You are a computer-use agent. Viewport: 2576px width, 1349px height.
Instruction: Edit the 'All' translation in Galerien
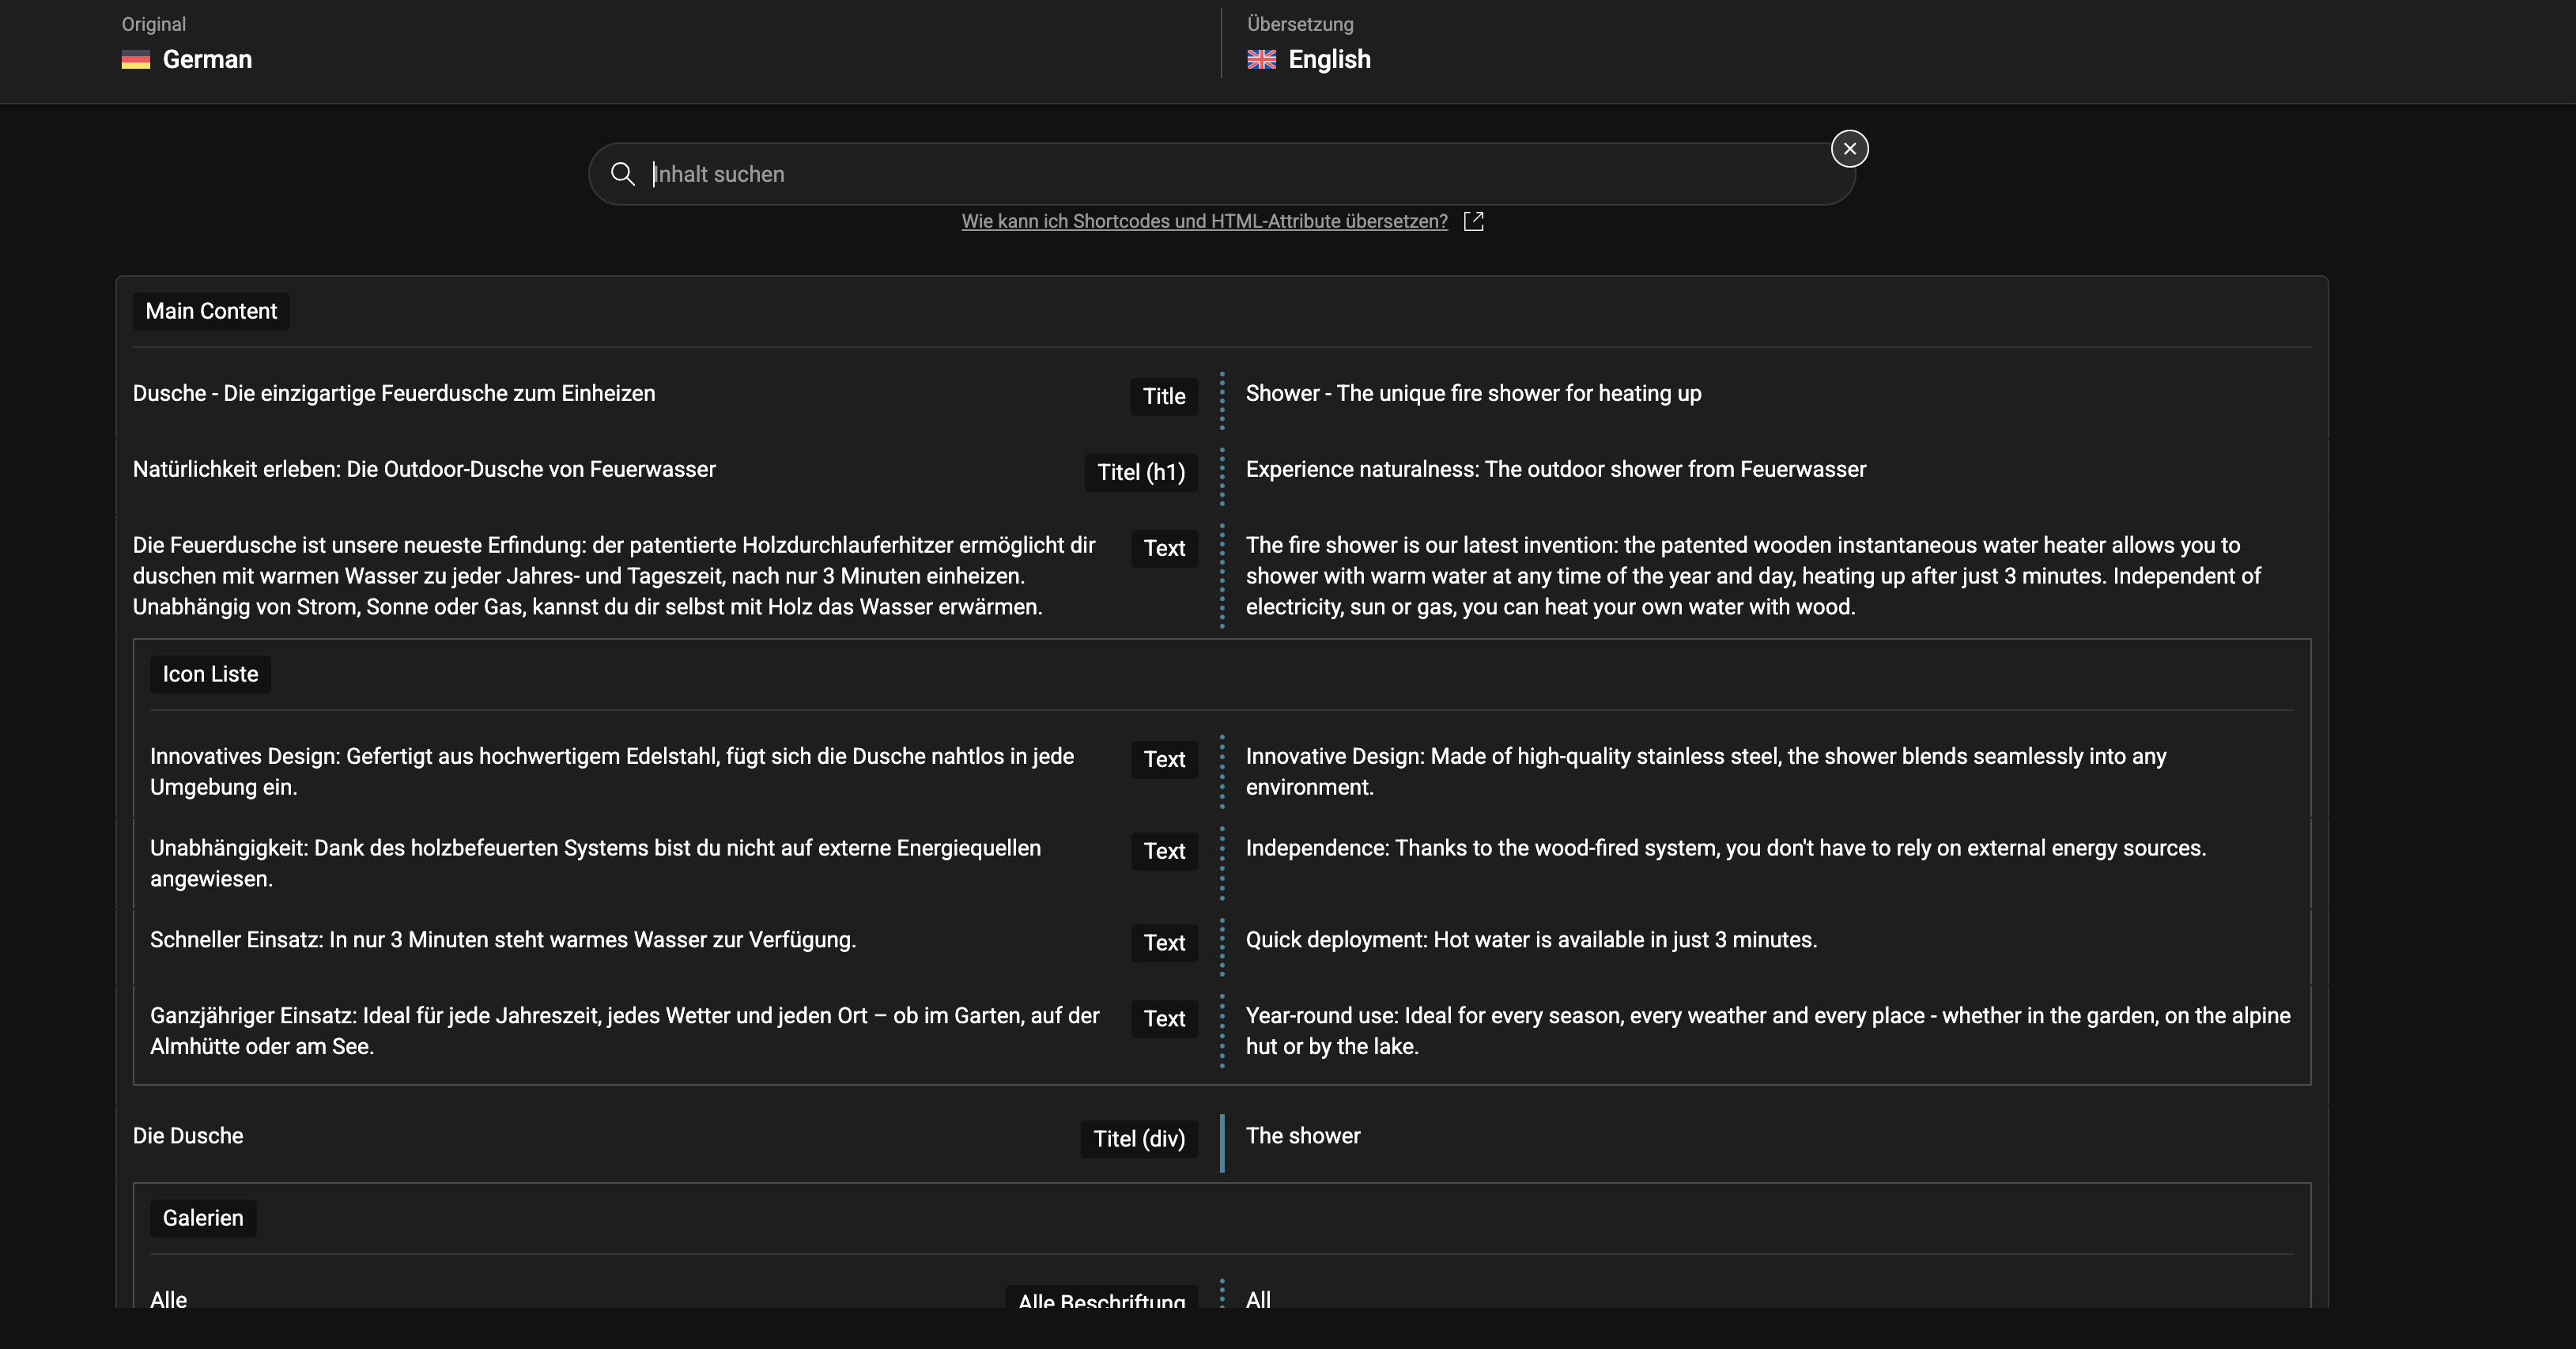click(x=1258, y=1299)
